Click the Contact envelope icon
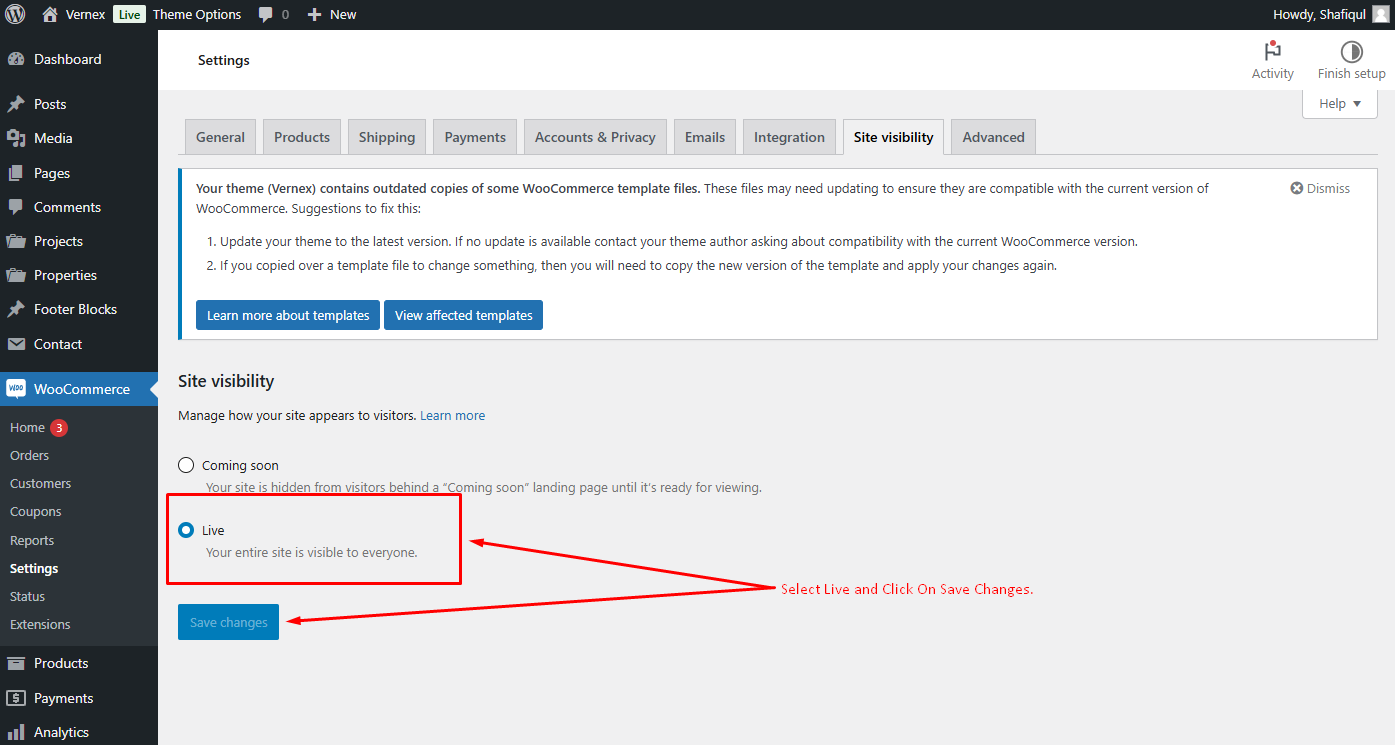The height and width of the screenshot is (745, 1395). tap(16, 344)
